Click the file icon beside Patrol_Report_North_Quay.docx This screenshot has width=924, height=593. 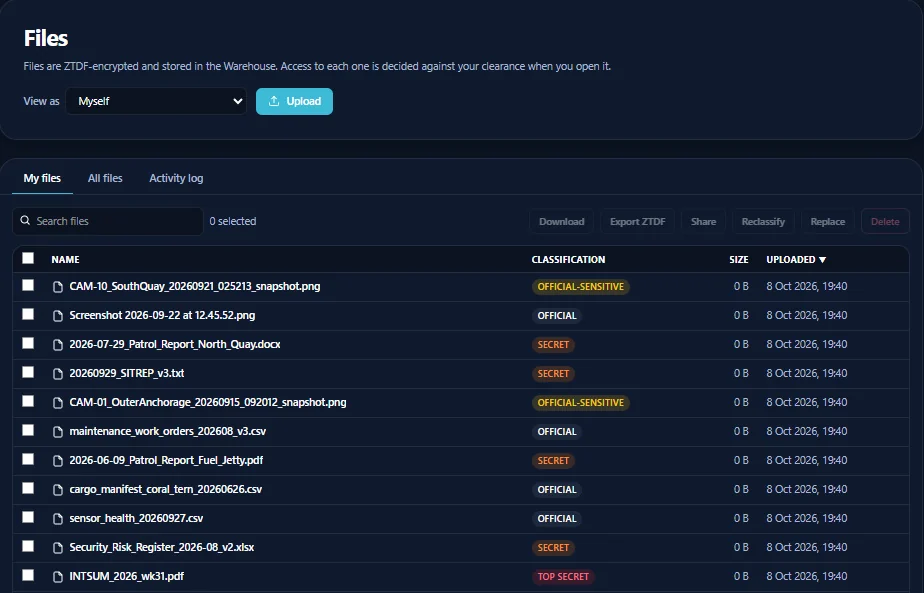coord(58,345)
